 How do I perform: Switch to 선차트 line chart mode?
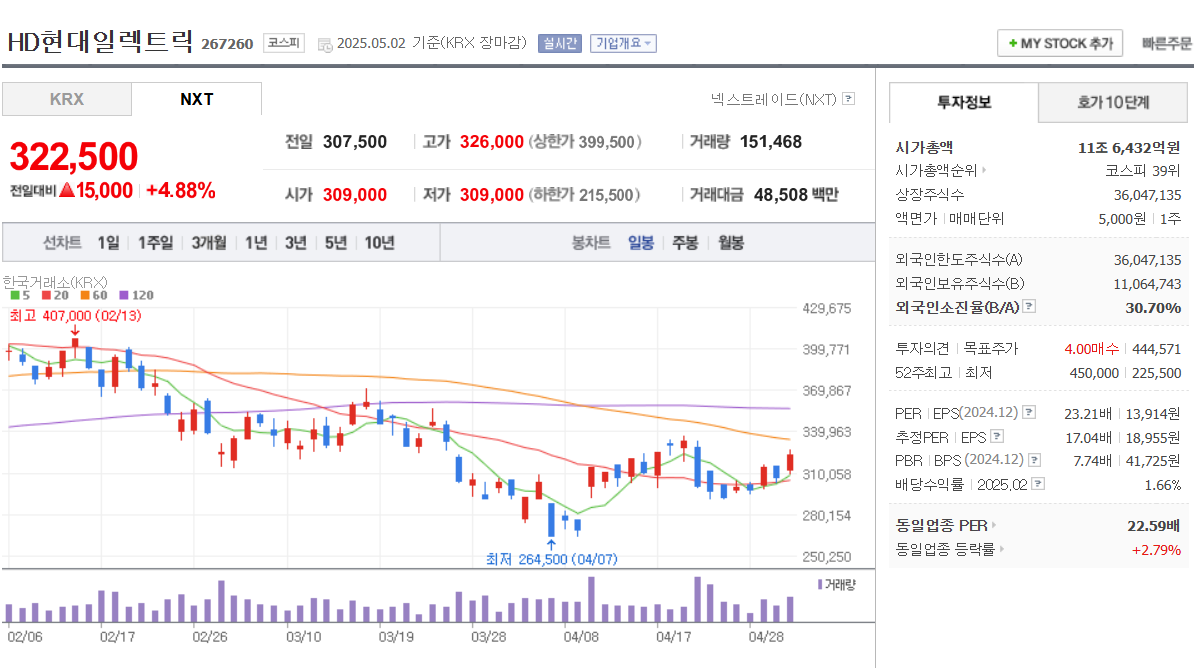(x=64, y=243)
